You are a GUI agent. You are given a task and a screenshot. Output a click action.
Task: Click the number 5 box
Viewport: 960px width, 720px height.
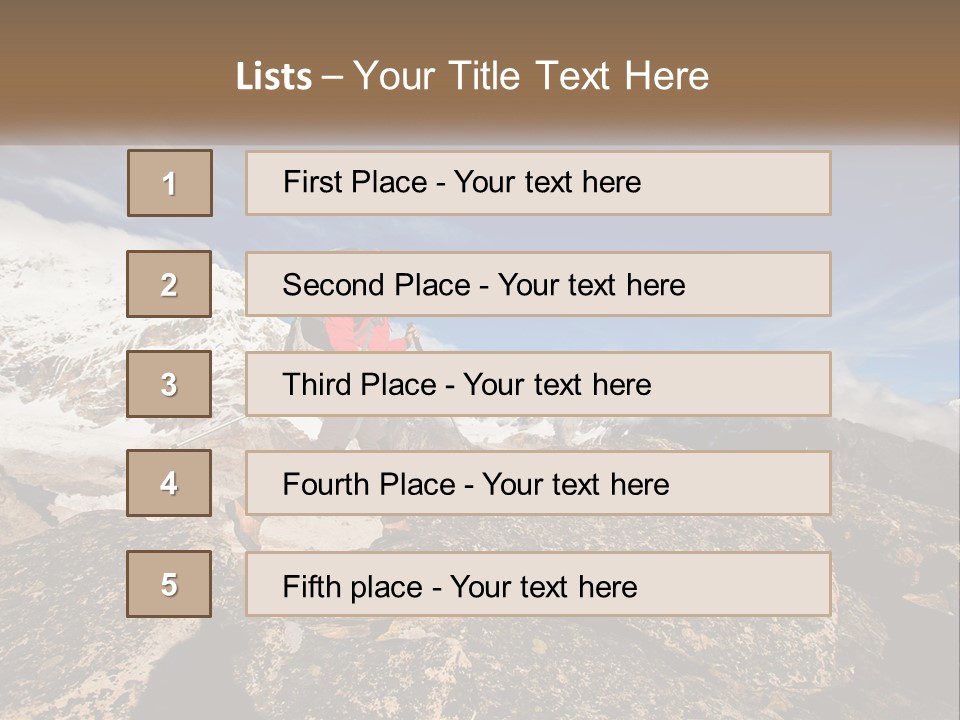169,584
